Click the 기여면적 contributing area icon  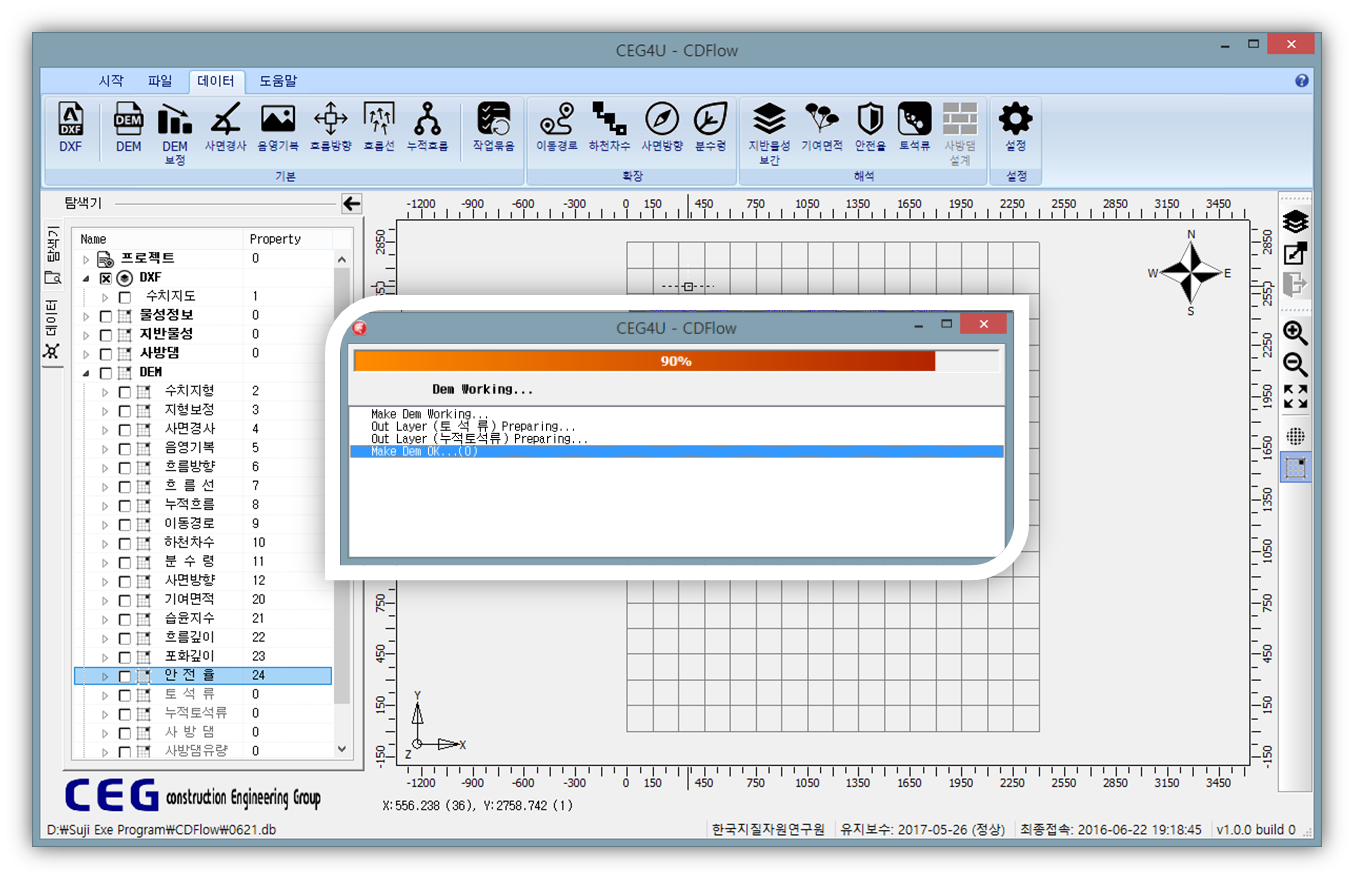(822, 119)
